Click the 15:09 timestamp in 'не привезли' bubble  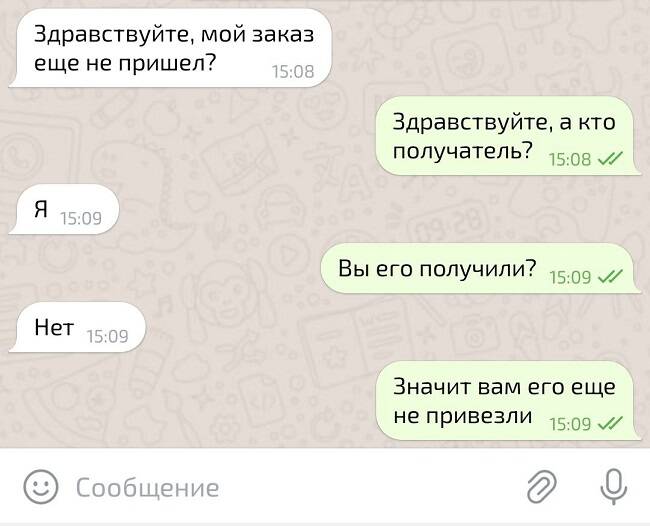570,424
